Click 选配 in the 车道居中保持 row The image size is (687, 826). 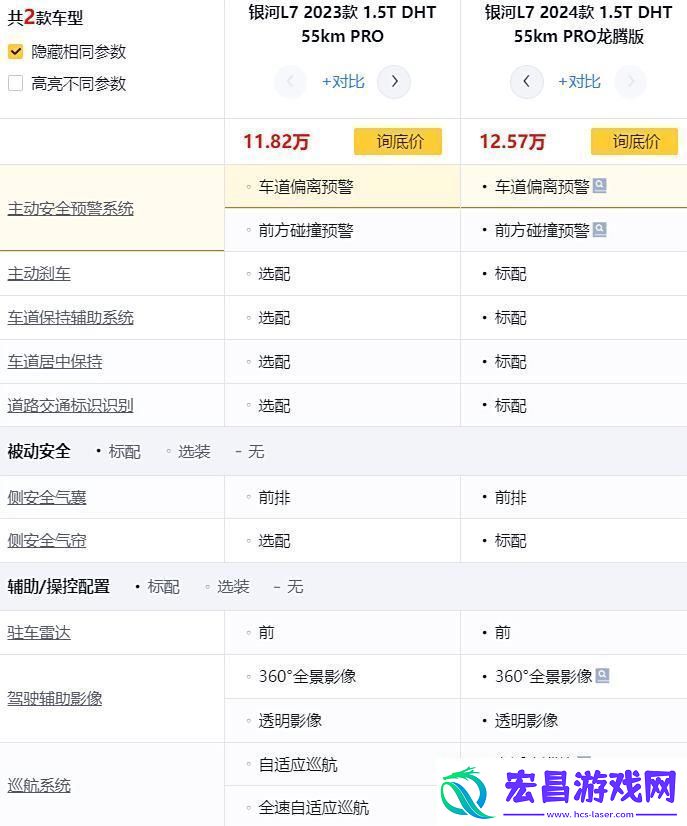[274, 362]
